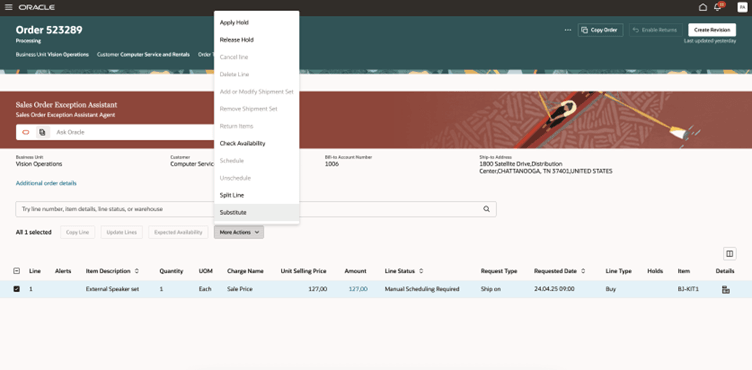Screen dimensions: 752x370
Task: Click the Charge Name column header
Action: tap(245, 271)
